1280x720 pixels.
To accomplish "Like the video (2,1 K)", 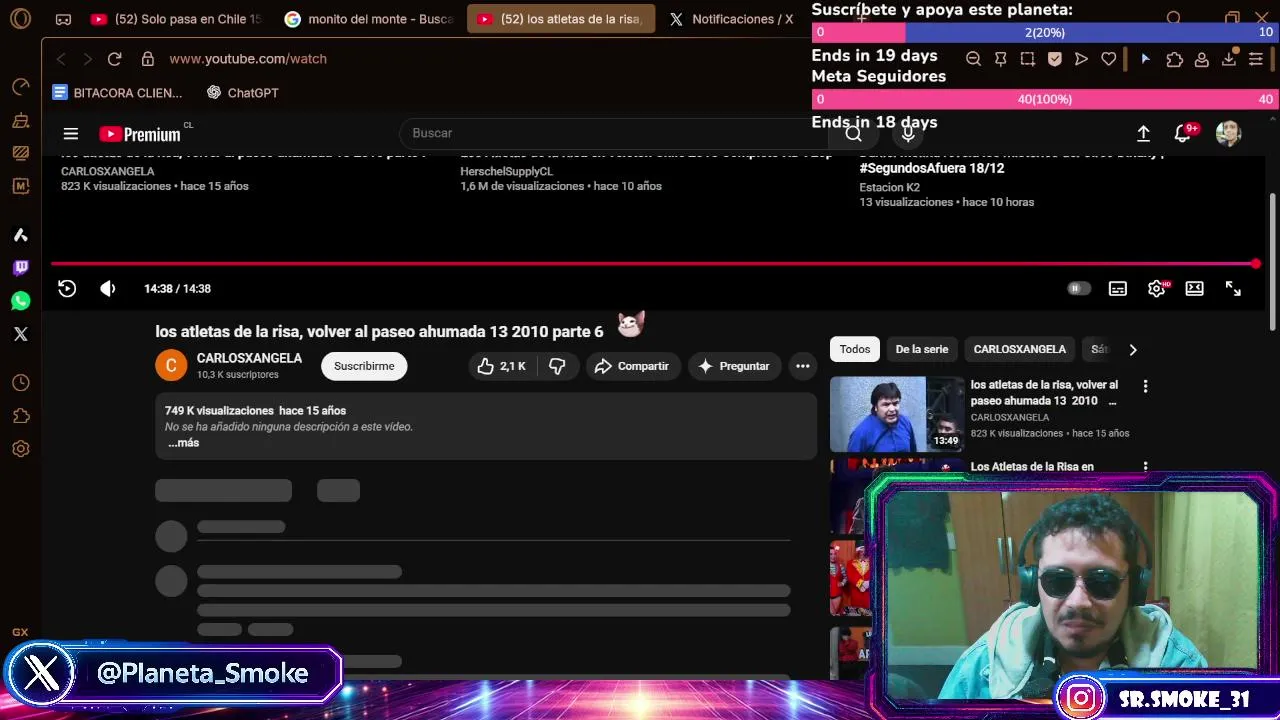I will coord(502,366).
